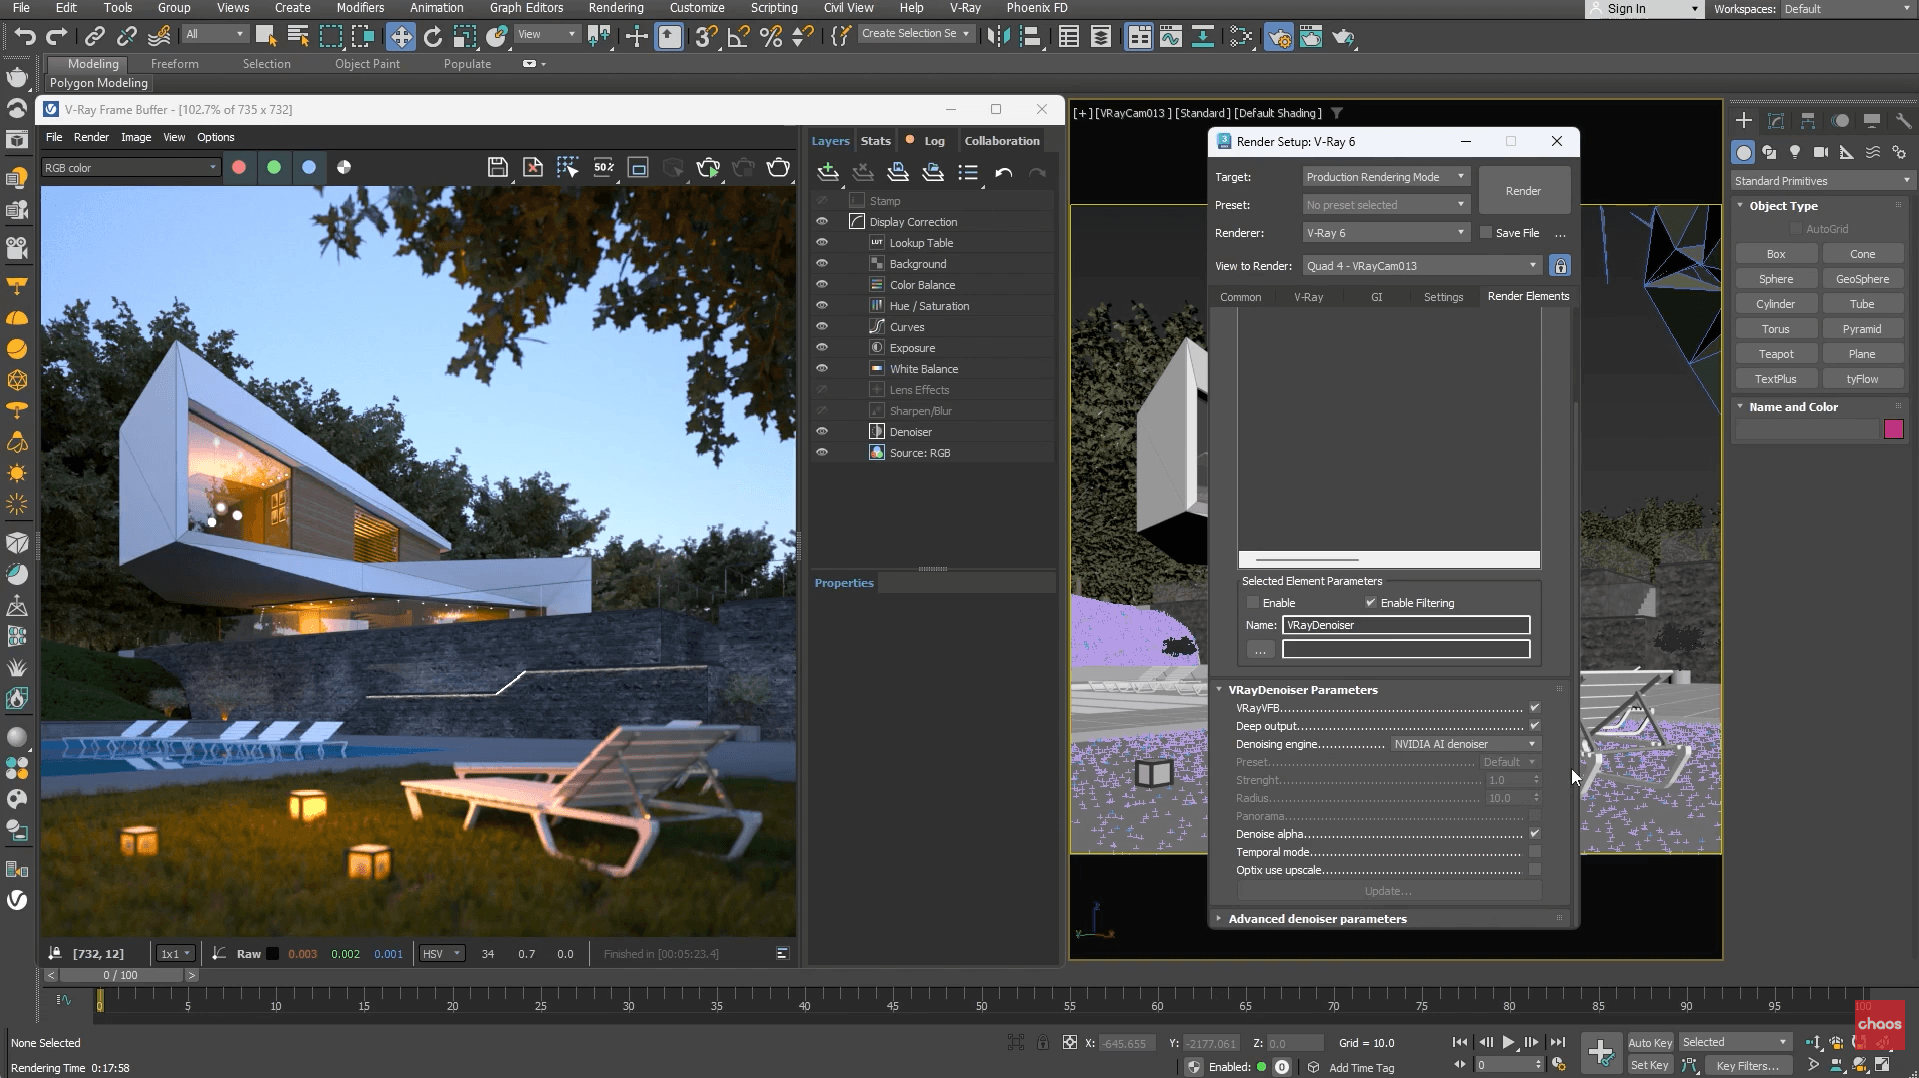
Task: Open the Renderer dropdown showing V-Ray 6
Action: (x=1386, y=233)
